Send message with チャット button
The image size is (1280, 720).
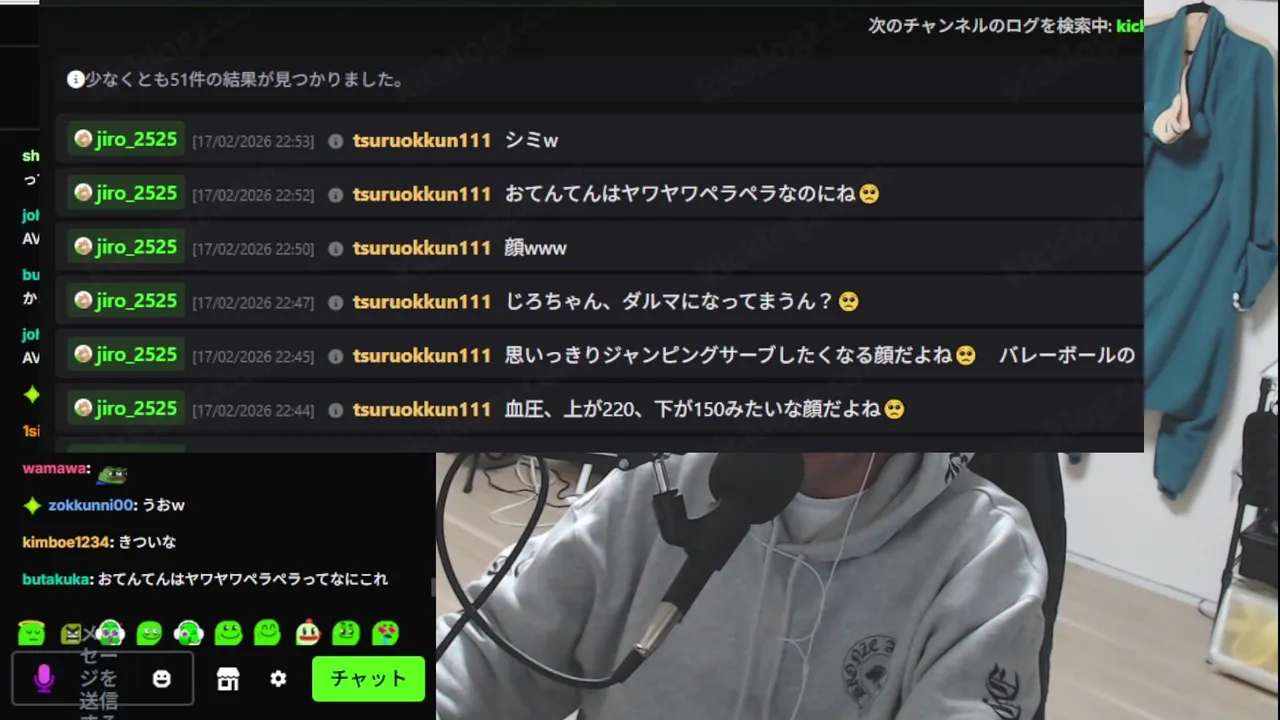368,679
